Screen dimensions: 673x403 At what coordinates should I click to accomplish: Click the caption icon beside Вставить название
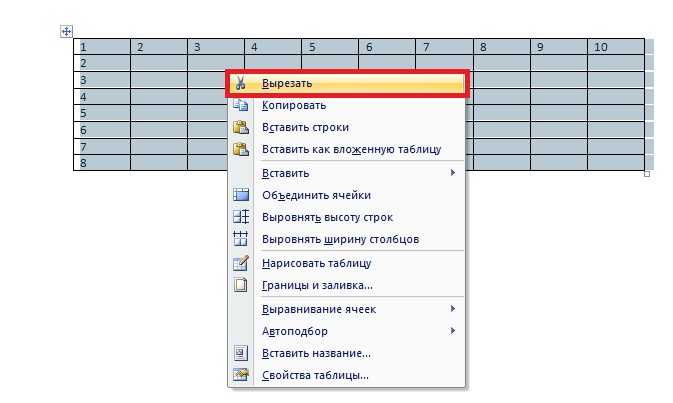click(240, 353)
